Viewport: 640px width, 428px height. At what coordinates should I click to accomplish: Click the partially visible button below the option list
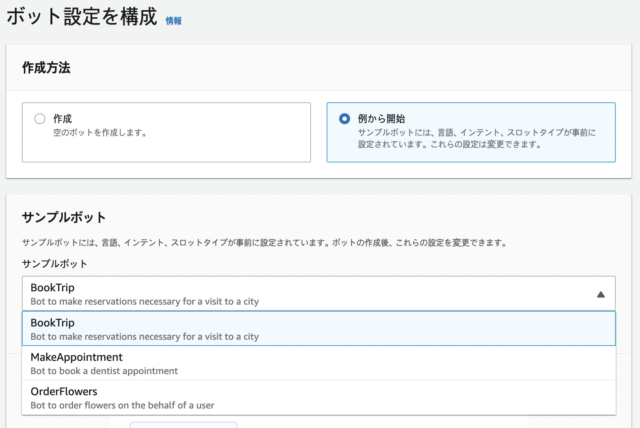click(184, 425)
